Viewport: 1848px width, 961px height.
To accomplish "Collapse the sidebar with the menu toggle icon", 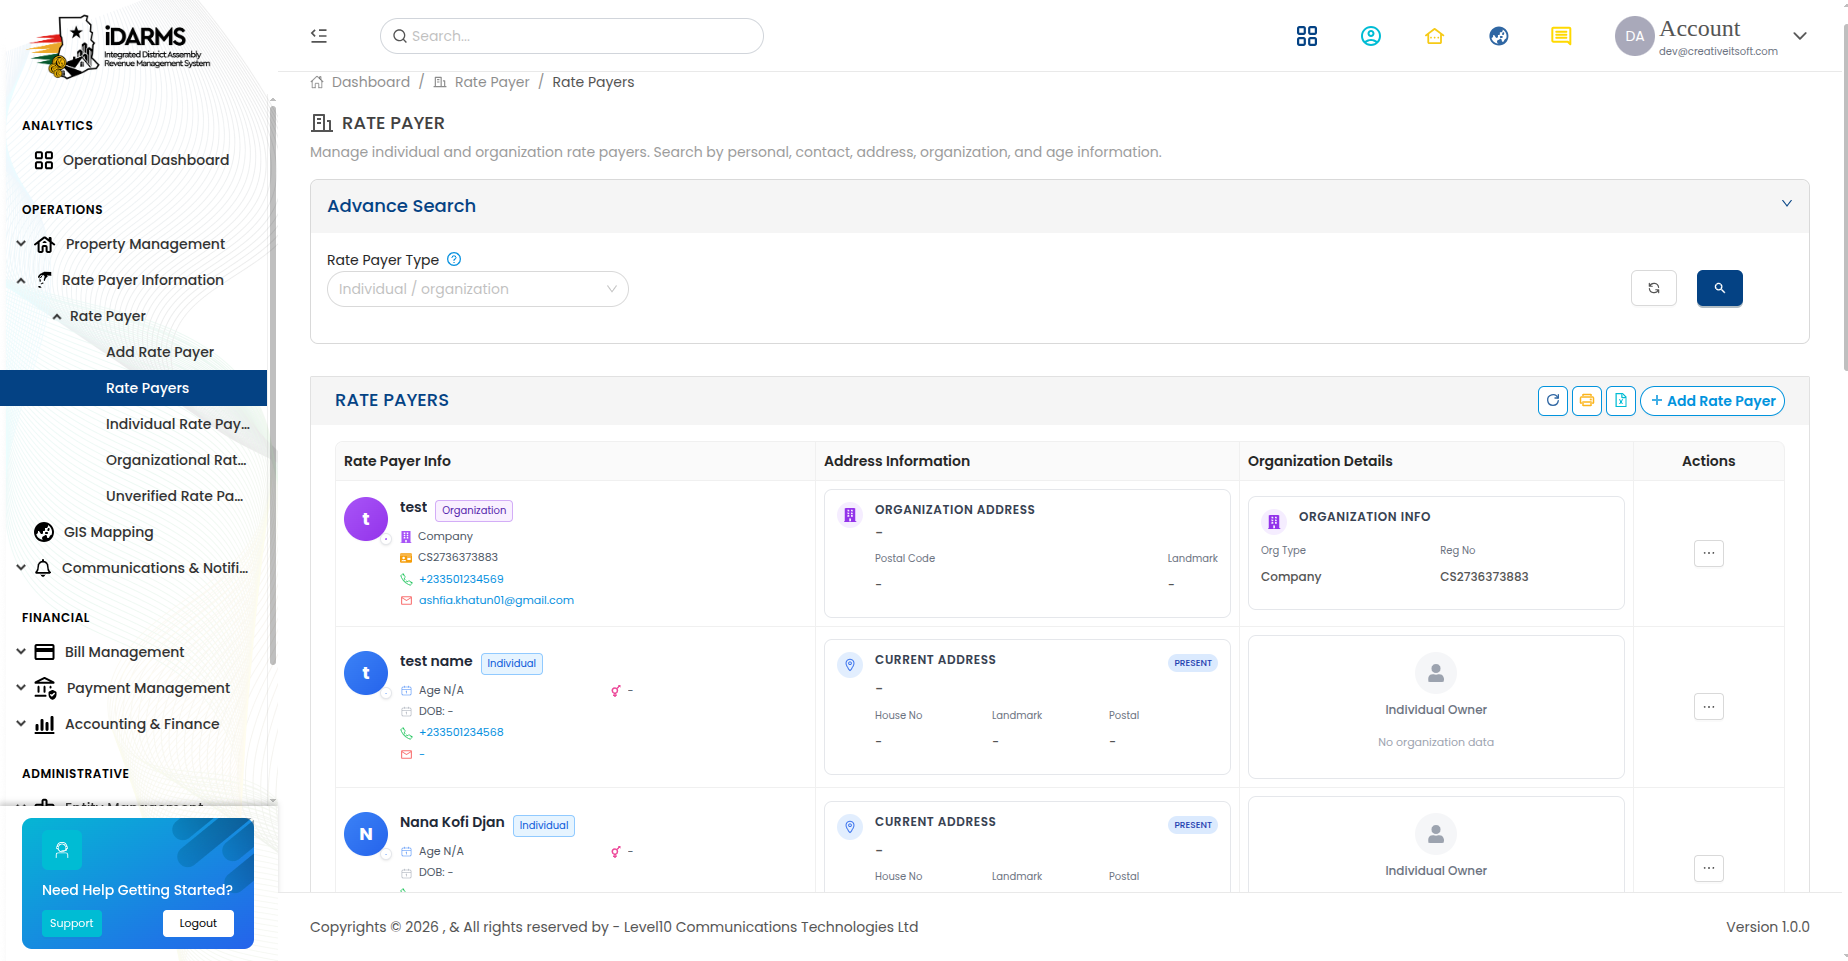I will tap(319, 36).
